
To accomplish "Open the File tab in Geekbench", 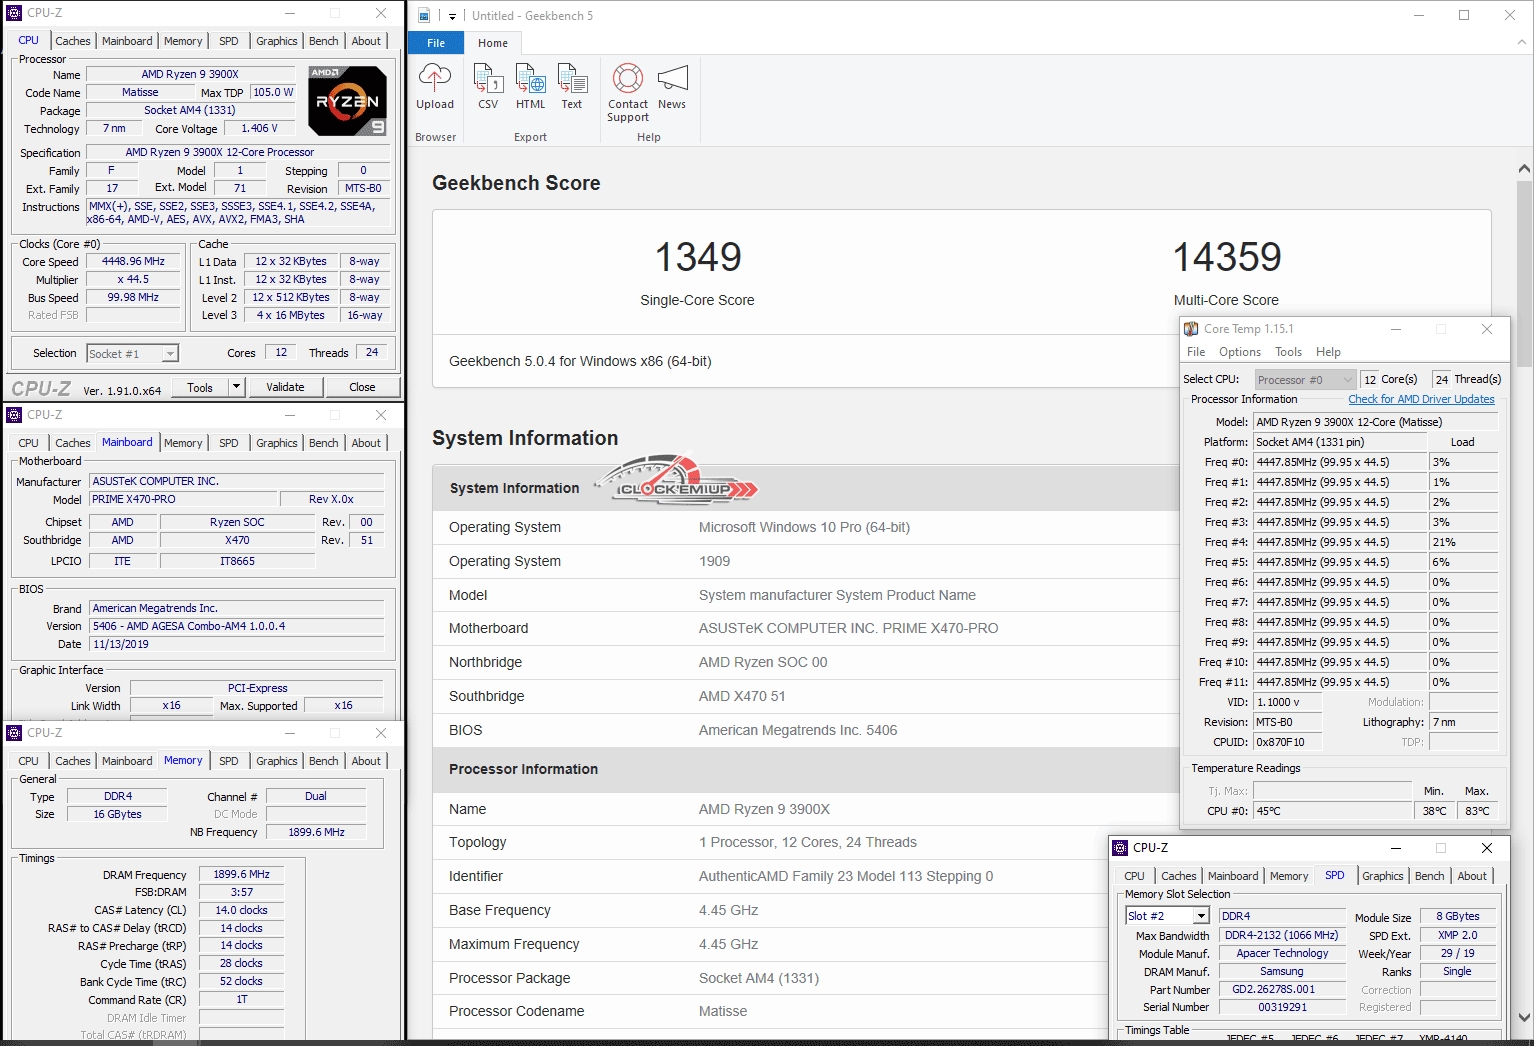I will (436, 43).
